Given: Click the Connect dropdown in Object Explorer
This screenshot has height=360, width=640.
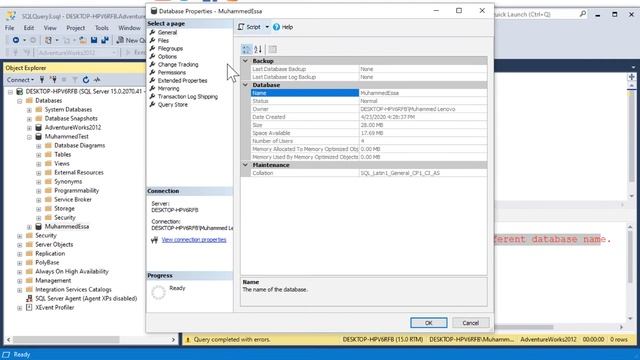Looking at the screenshot, I should click(x=20, y=80).
